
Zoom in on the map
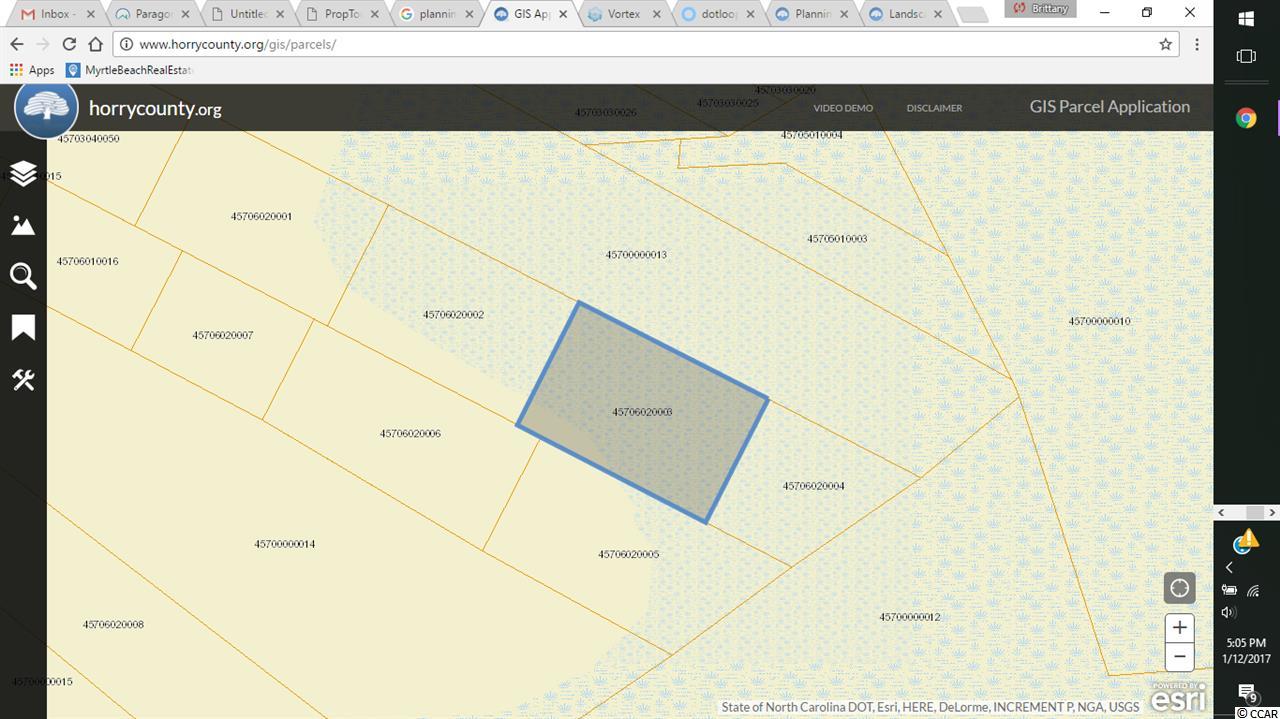[1179, 627]
